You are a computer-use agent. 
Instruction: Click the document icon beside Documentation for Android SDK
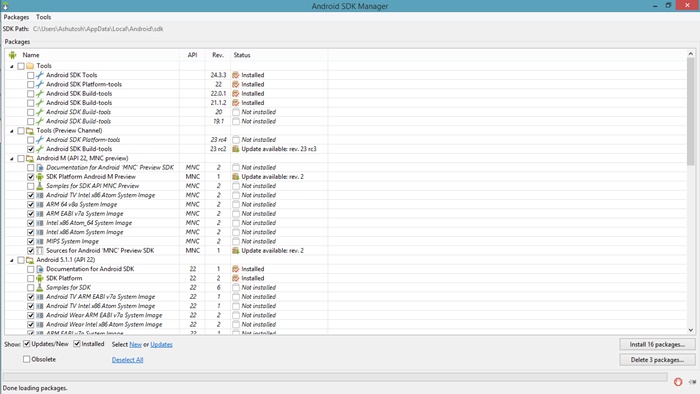[40, 269]
